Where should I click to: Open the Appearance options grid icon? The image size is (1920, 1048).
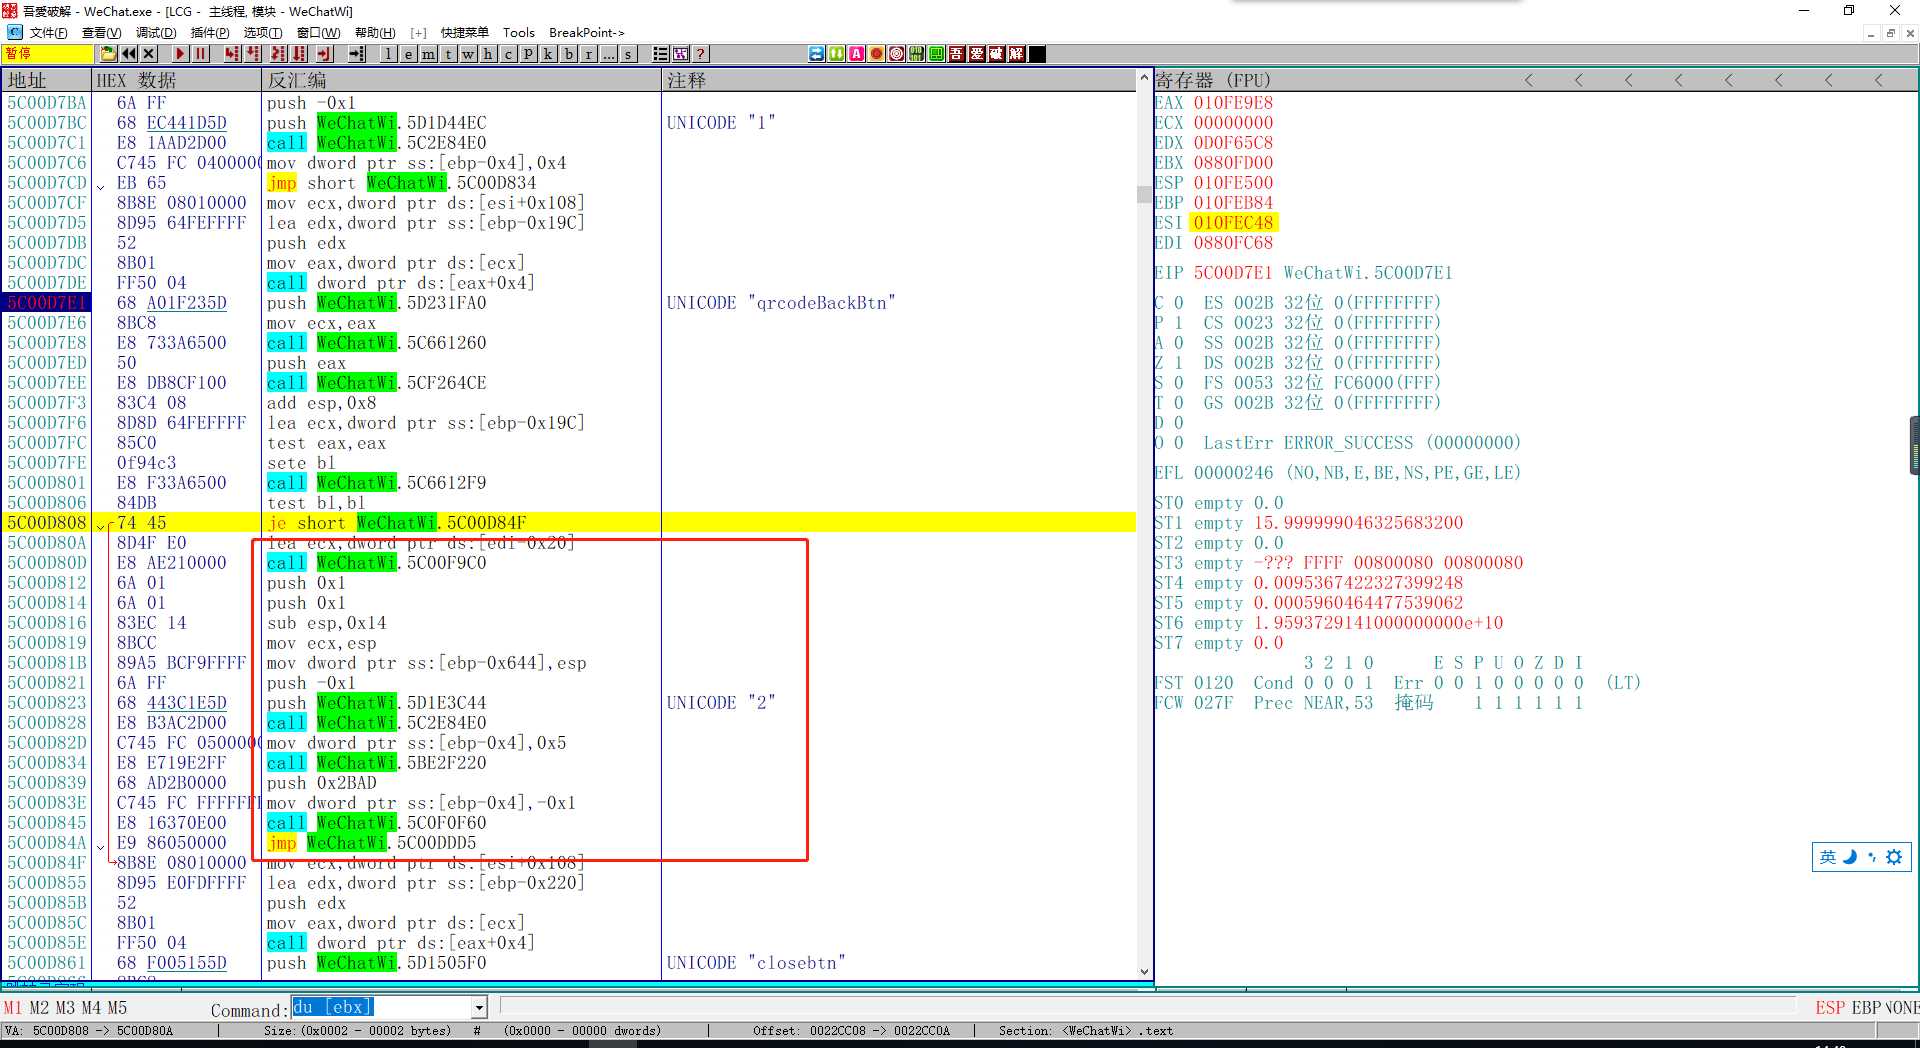point(681,54)
